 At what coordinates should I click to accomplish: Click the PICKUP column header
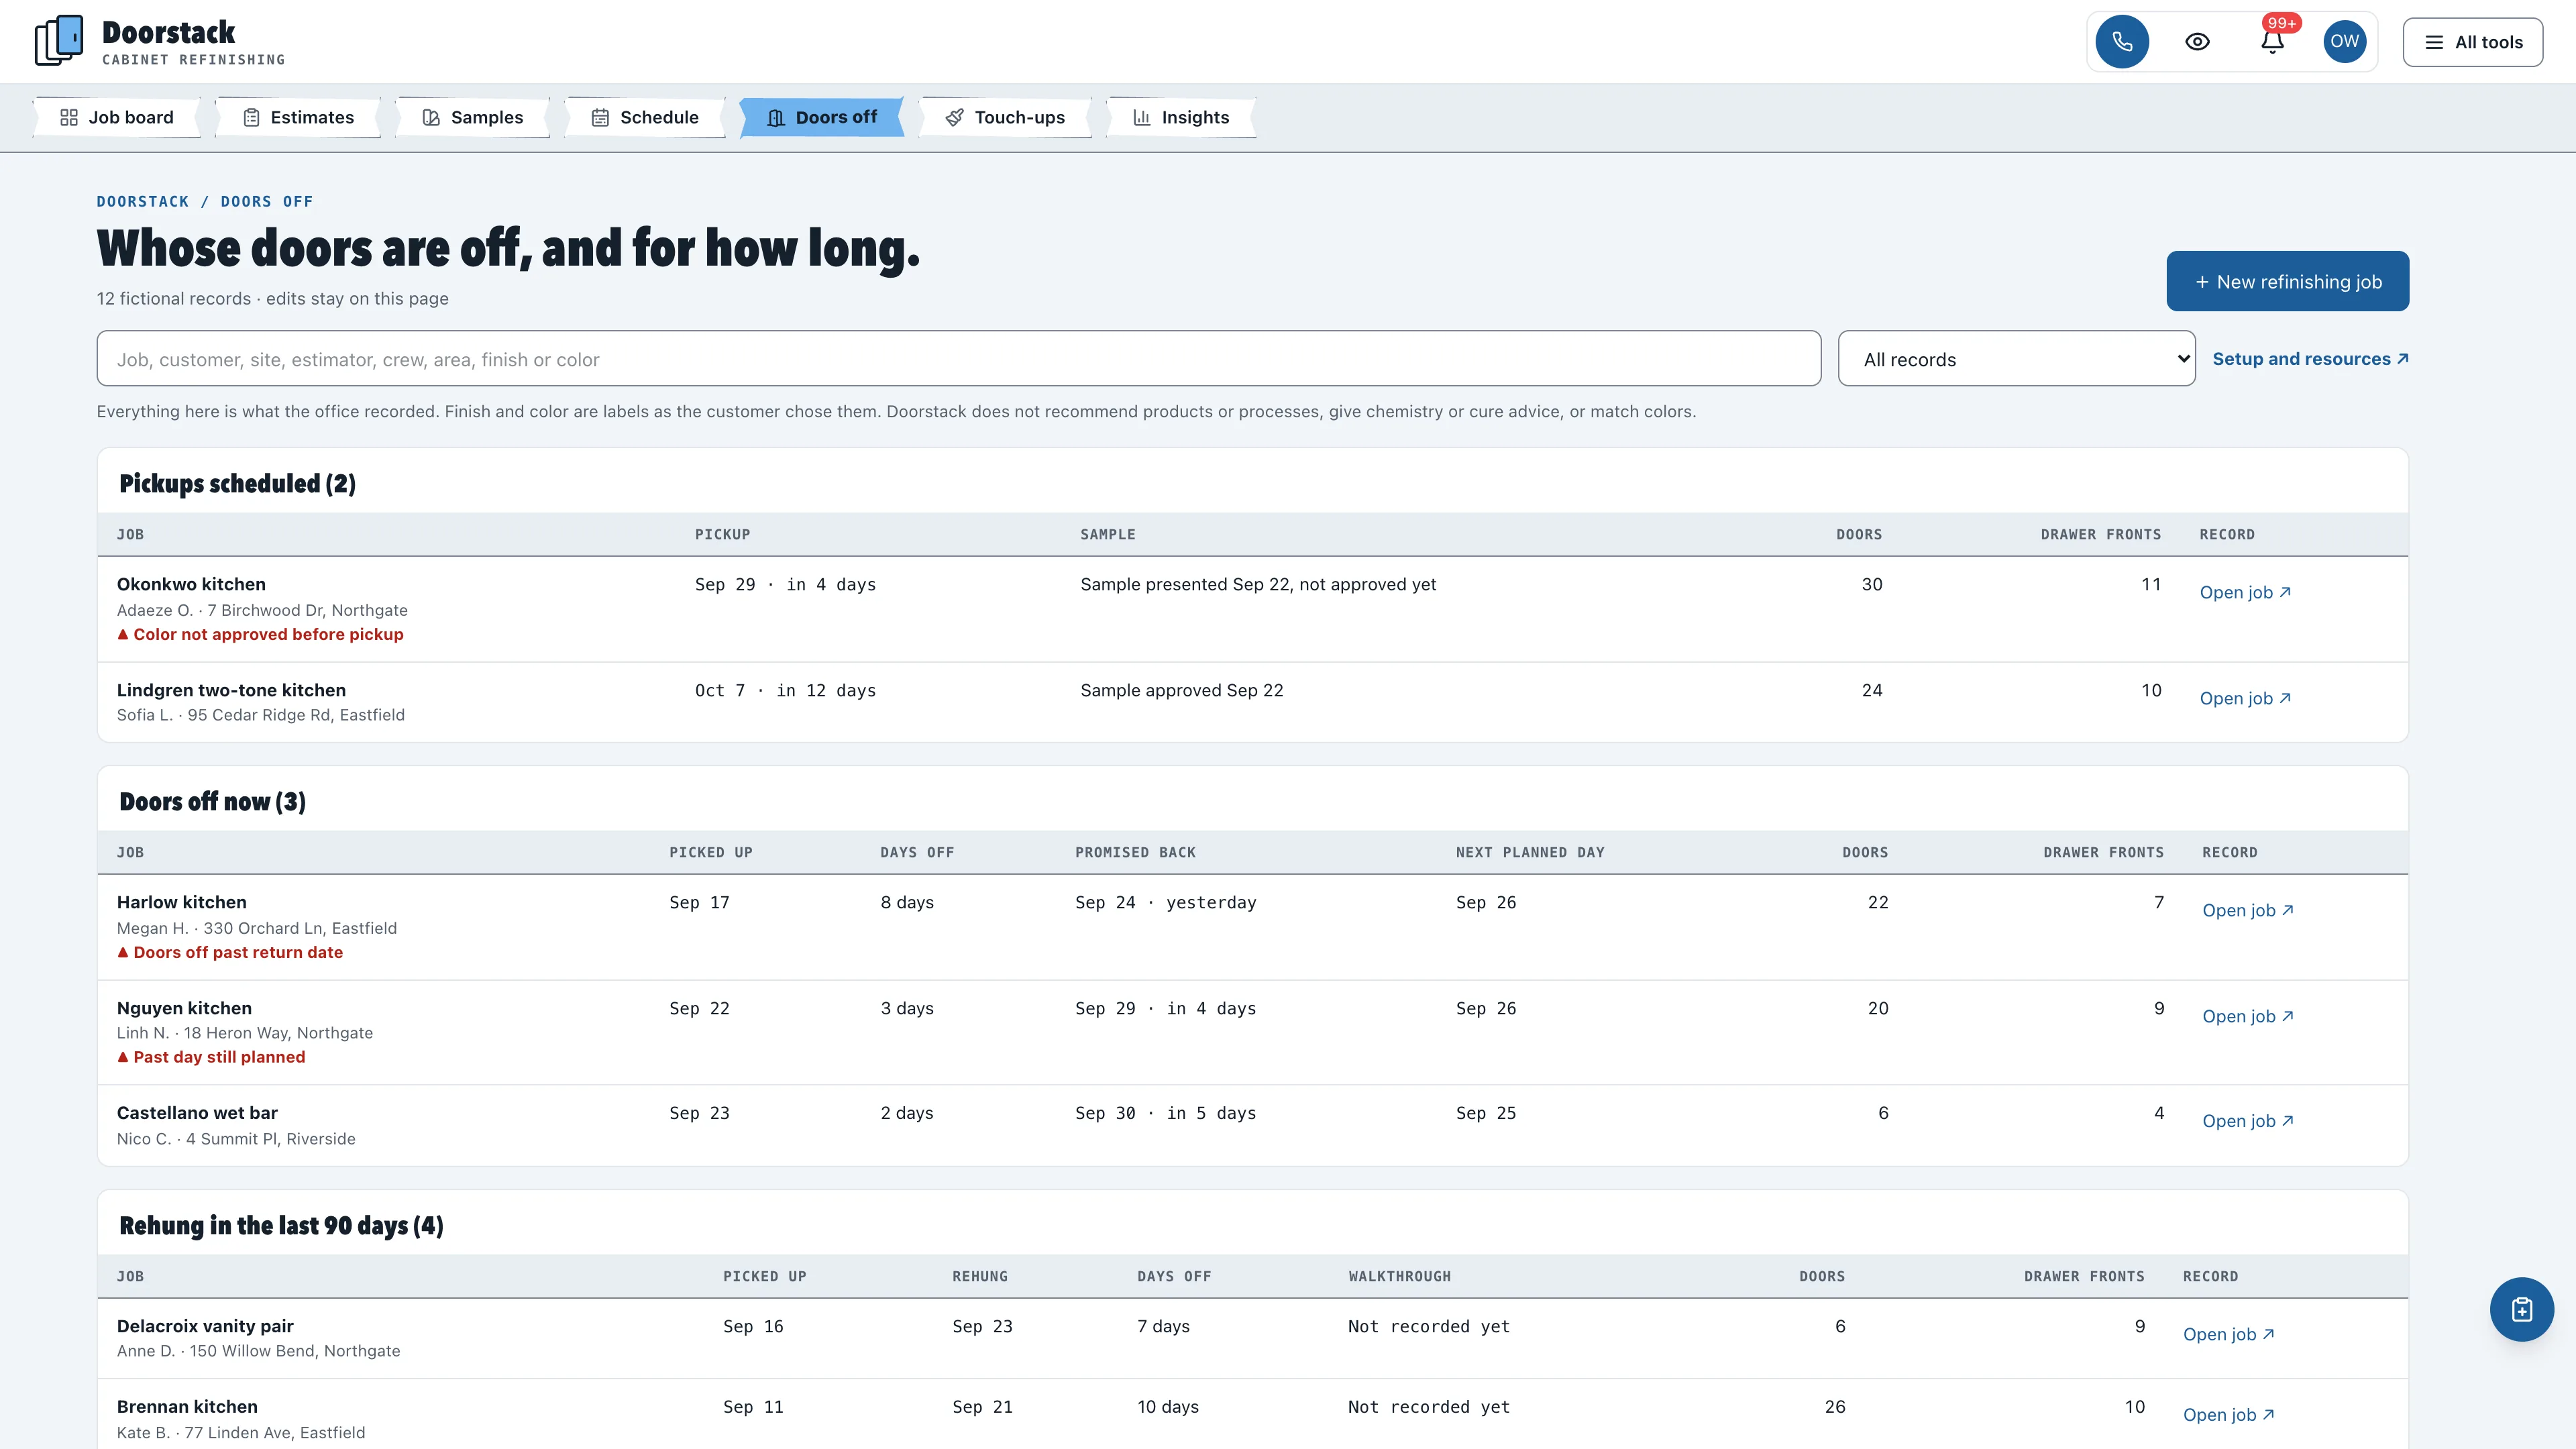722,534
